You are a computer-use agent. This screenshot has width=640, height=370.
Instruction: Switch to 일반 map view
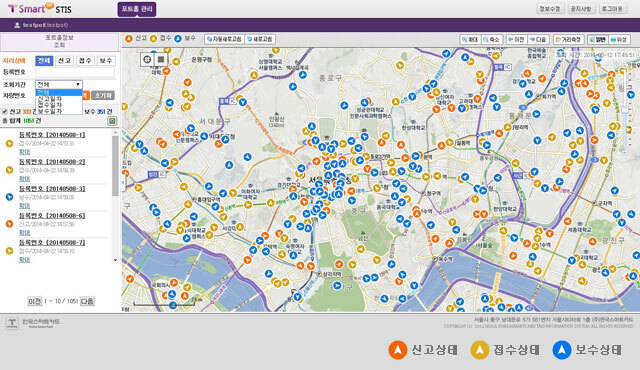point(598,40)
